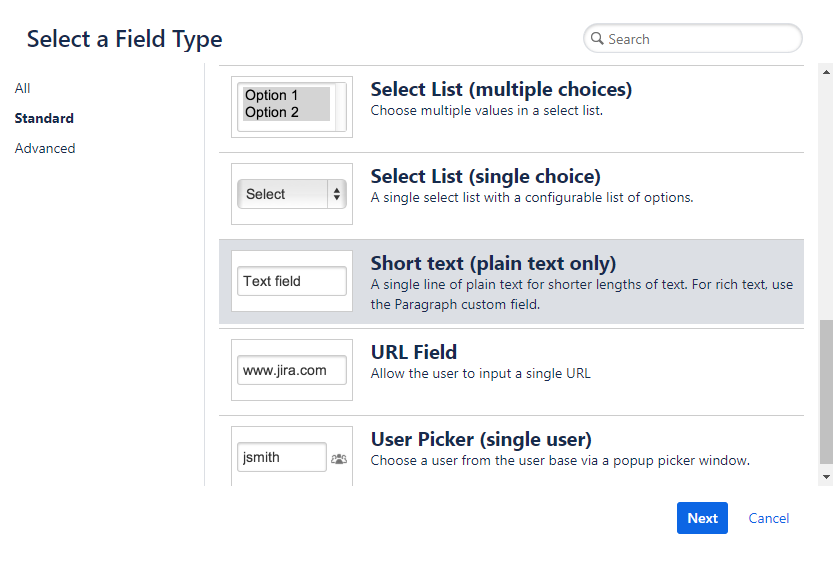833x573 pixels.
Task: Click the scrollbar up arrow
Action: (826, 72)
